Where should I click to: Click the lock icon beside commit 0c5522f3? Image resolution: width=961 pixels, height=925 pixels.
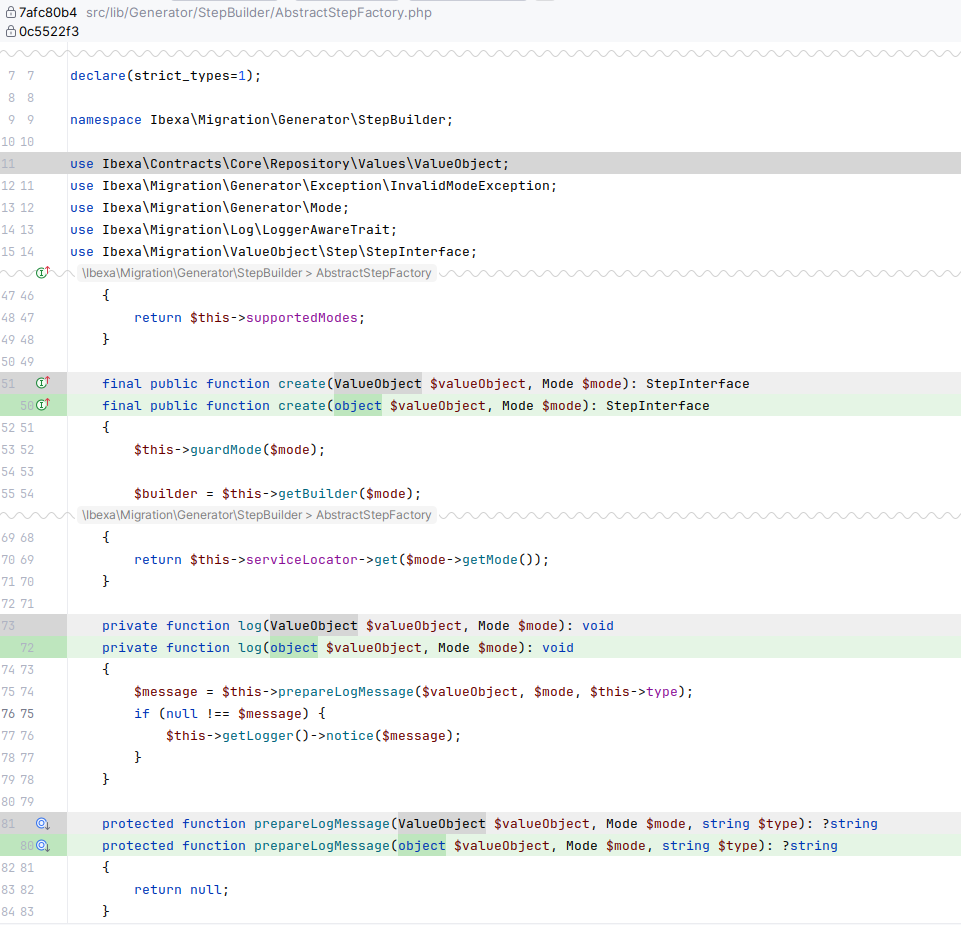(x=10, y=31)
